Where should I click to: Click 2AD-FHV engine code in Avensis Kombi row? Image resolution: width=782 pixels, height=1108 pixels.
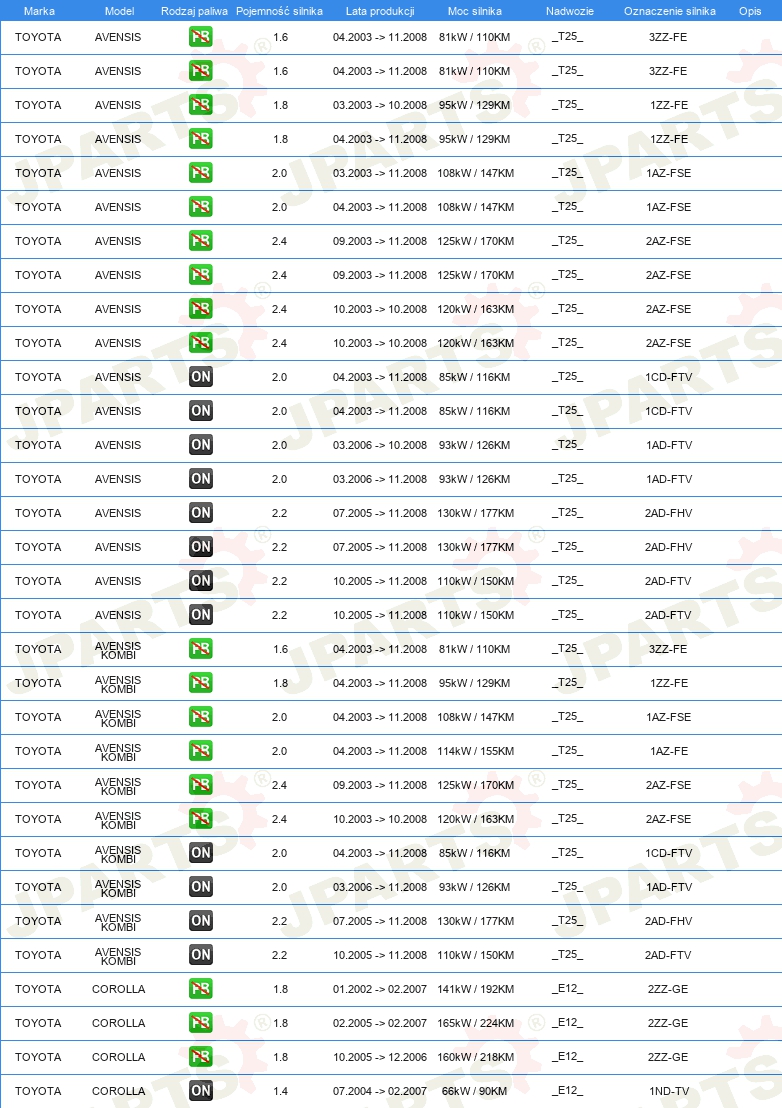(x=668, y=921)
